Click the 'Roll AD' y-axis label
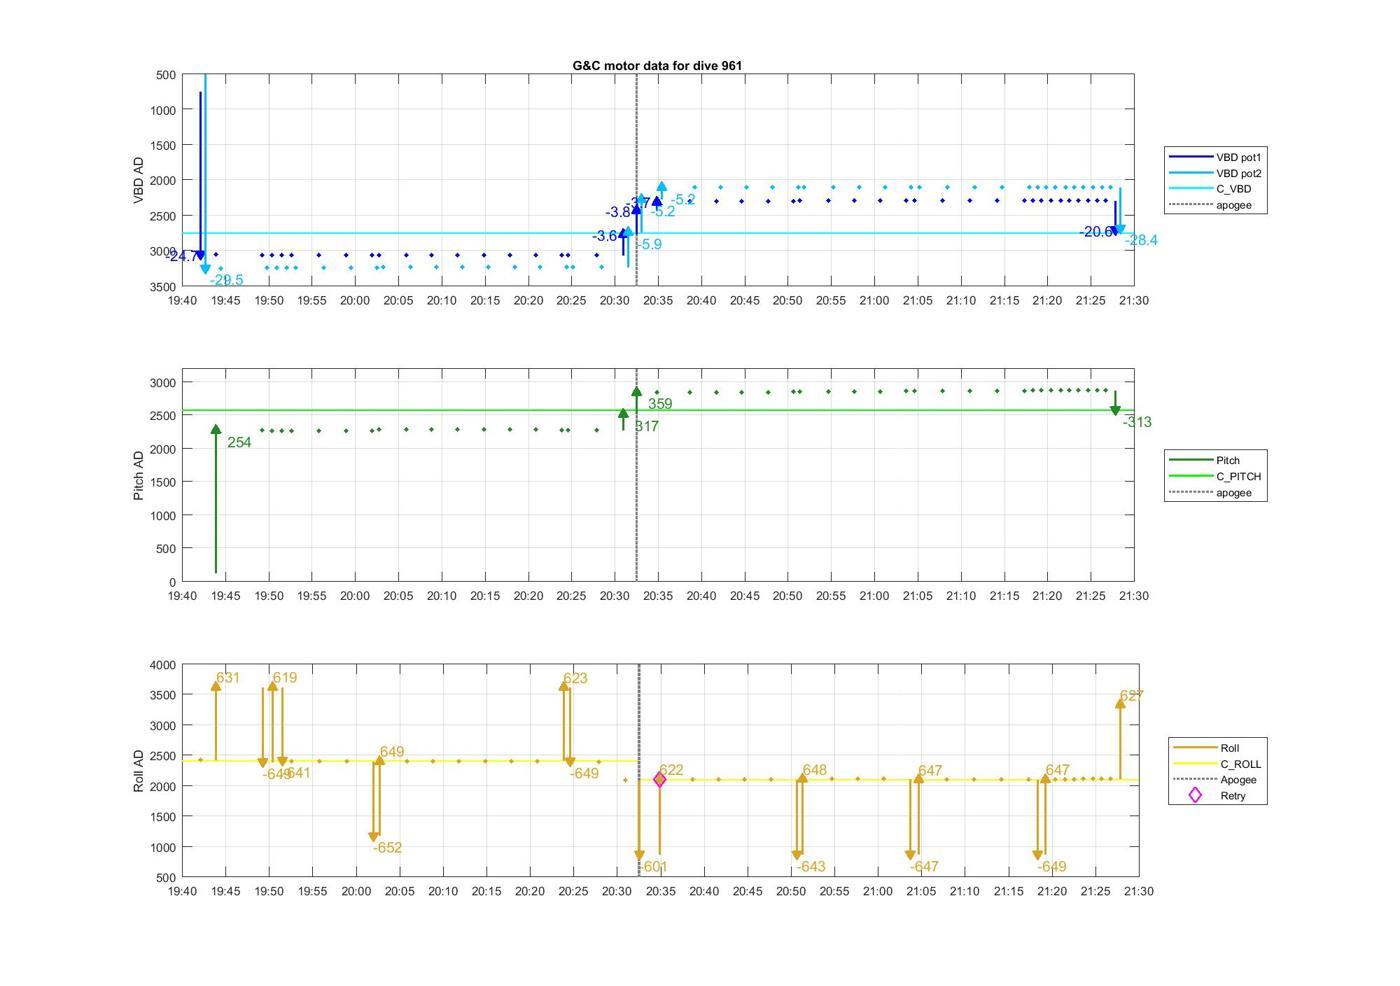Screen dimensions: 1400x986 pyautogui.click(x=139, y=770)
